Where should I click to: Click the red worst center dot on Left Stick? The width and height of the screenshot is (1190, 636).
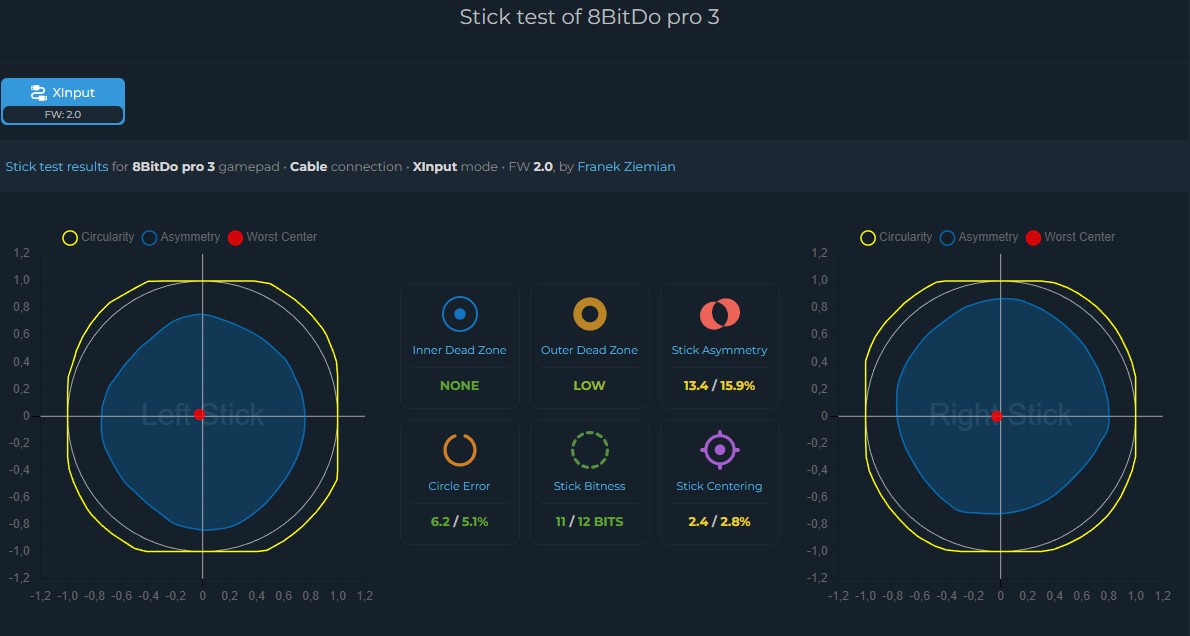[x=200, y=414]
